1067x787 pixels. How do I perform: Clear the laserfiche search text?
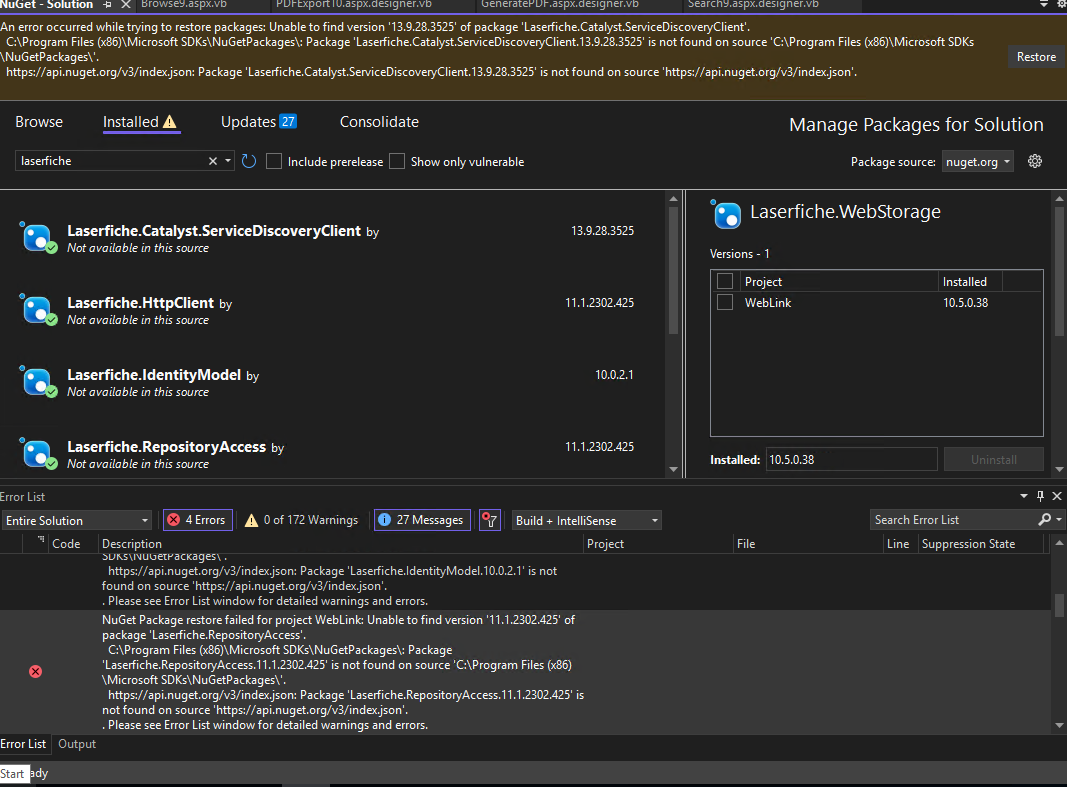(213, 161)
